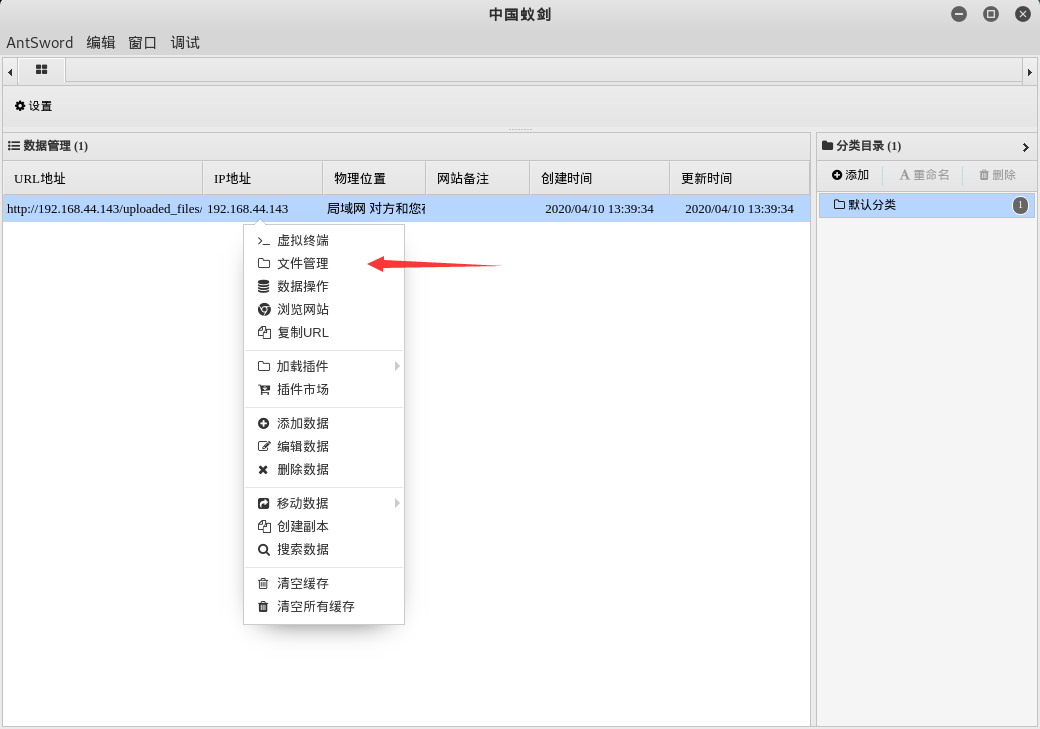Click the database icon beside 数据操作

pos(263,287)
